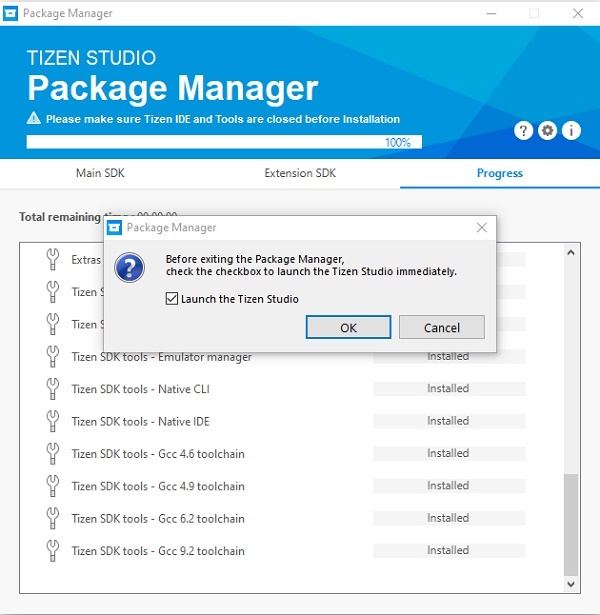Image resolution: width=600 pixels, height=615 pixels.
Task: Click Installed status for Native IDE
Action: [448, 421]
